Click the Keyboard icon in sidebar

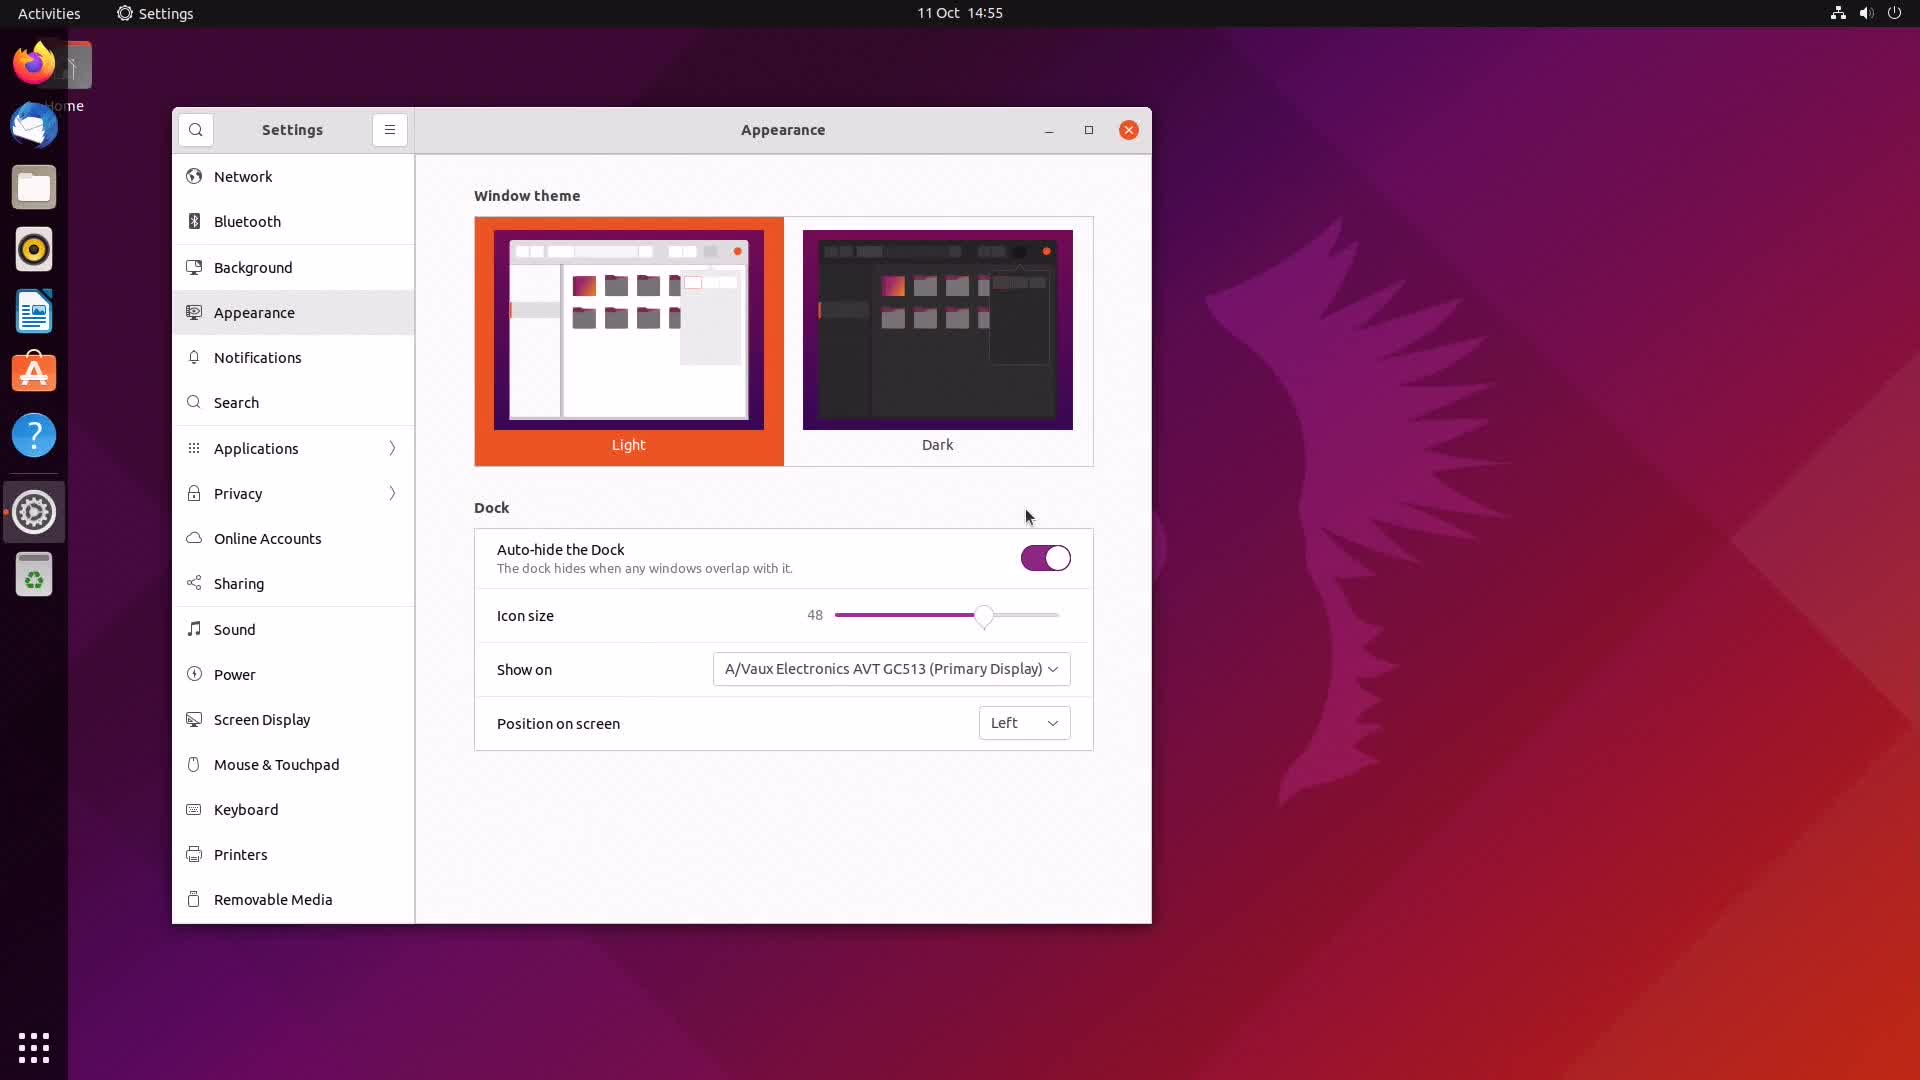[194, 810]
